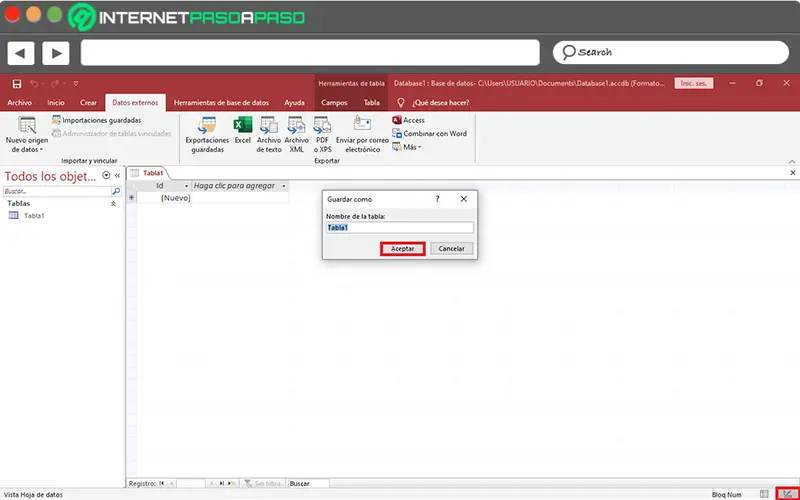Viewport: 800px width, 500px height.
Task: Open Herramientas de base de datos tab
Action: (221, 103)
